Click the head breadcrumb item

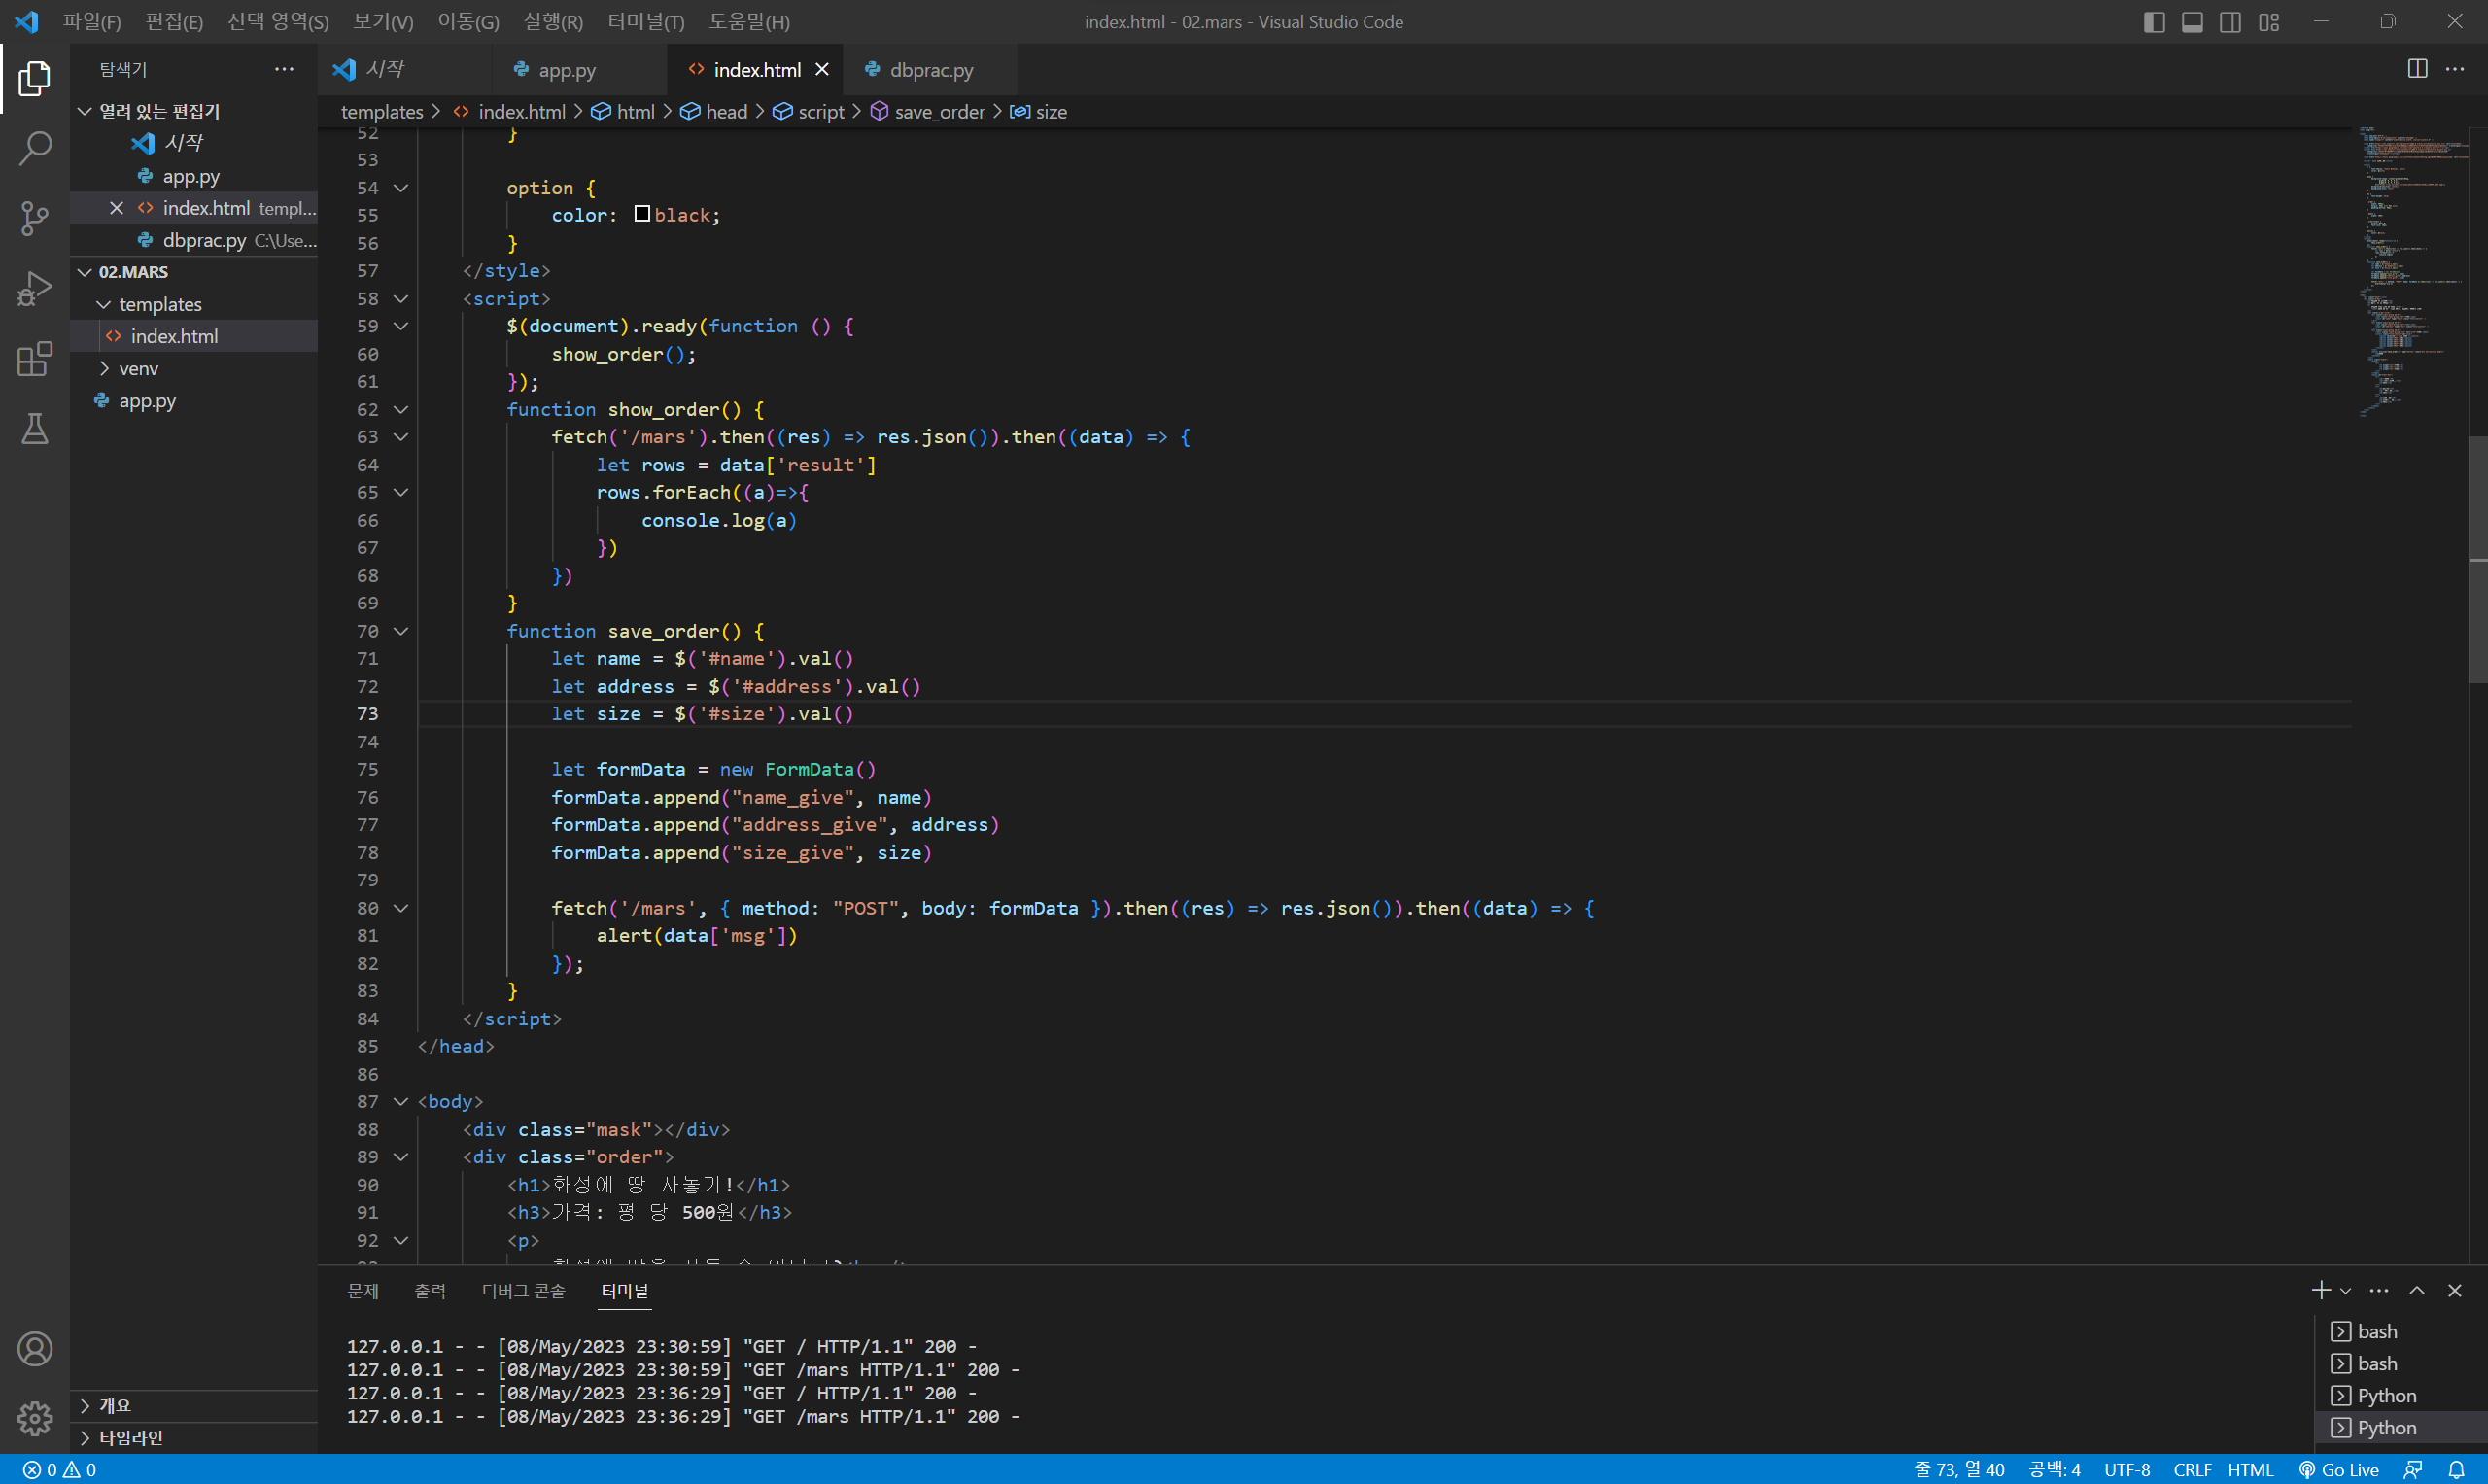point(714,112)
